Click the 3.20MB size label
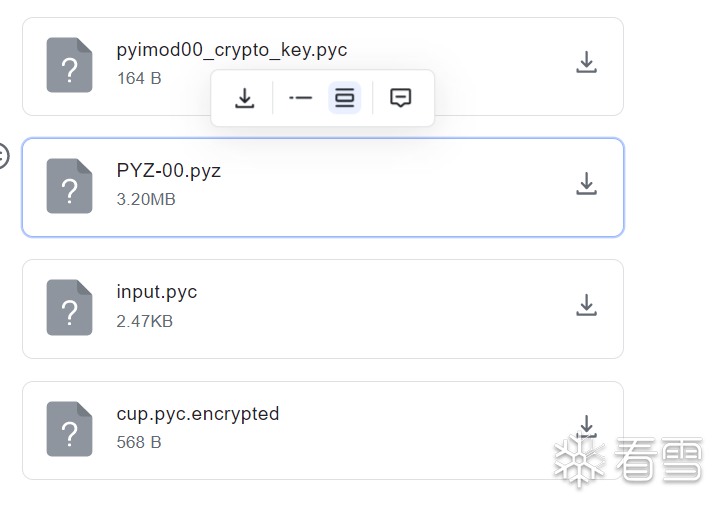Screen dimensions: 718x506 [146, 200]
